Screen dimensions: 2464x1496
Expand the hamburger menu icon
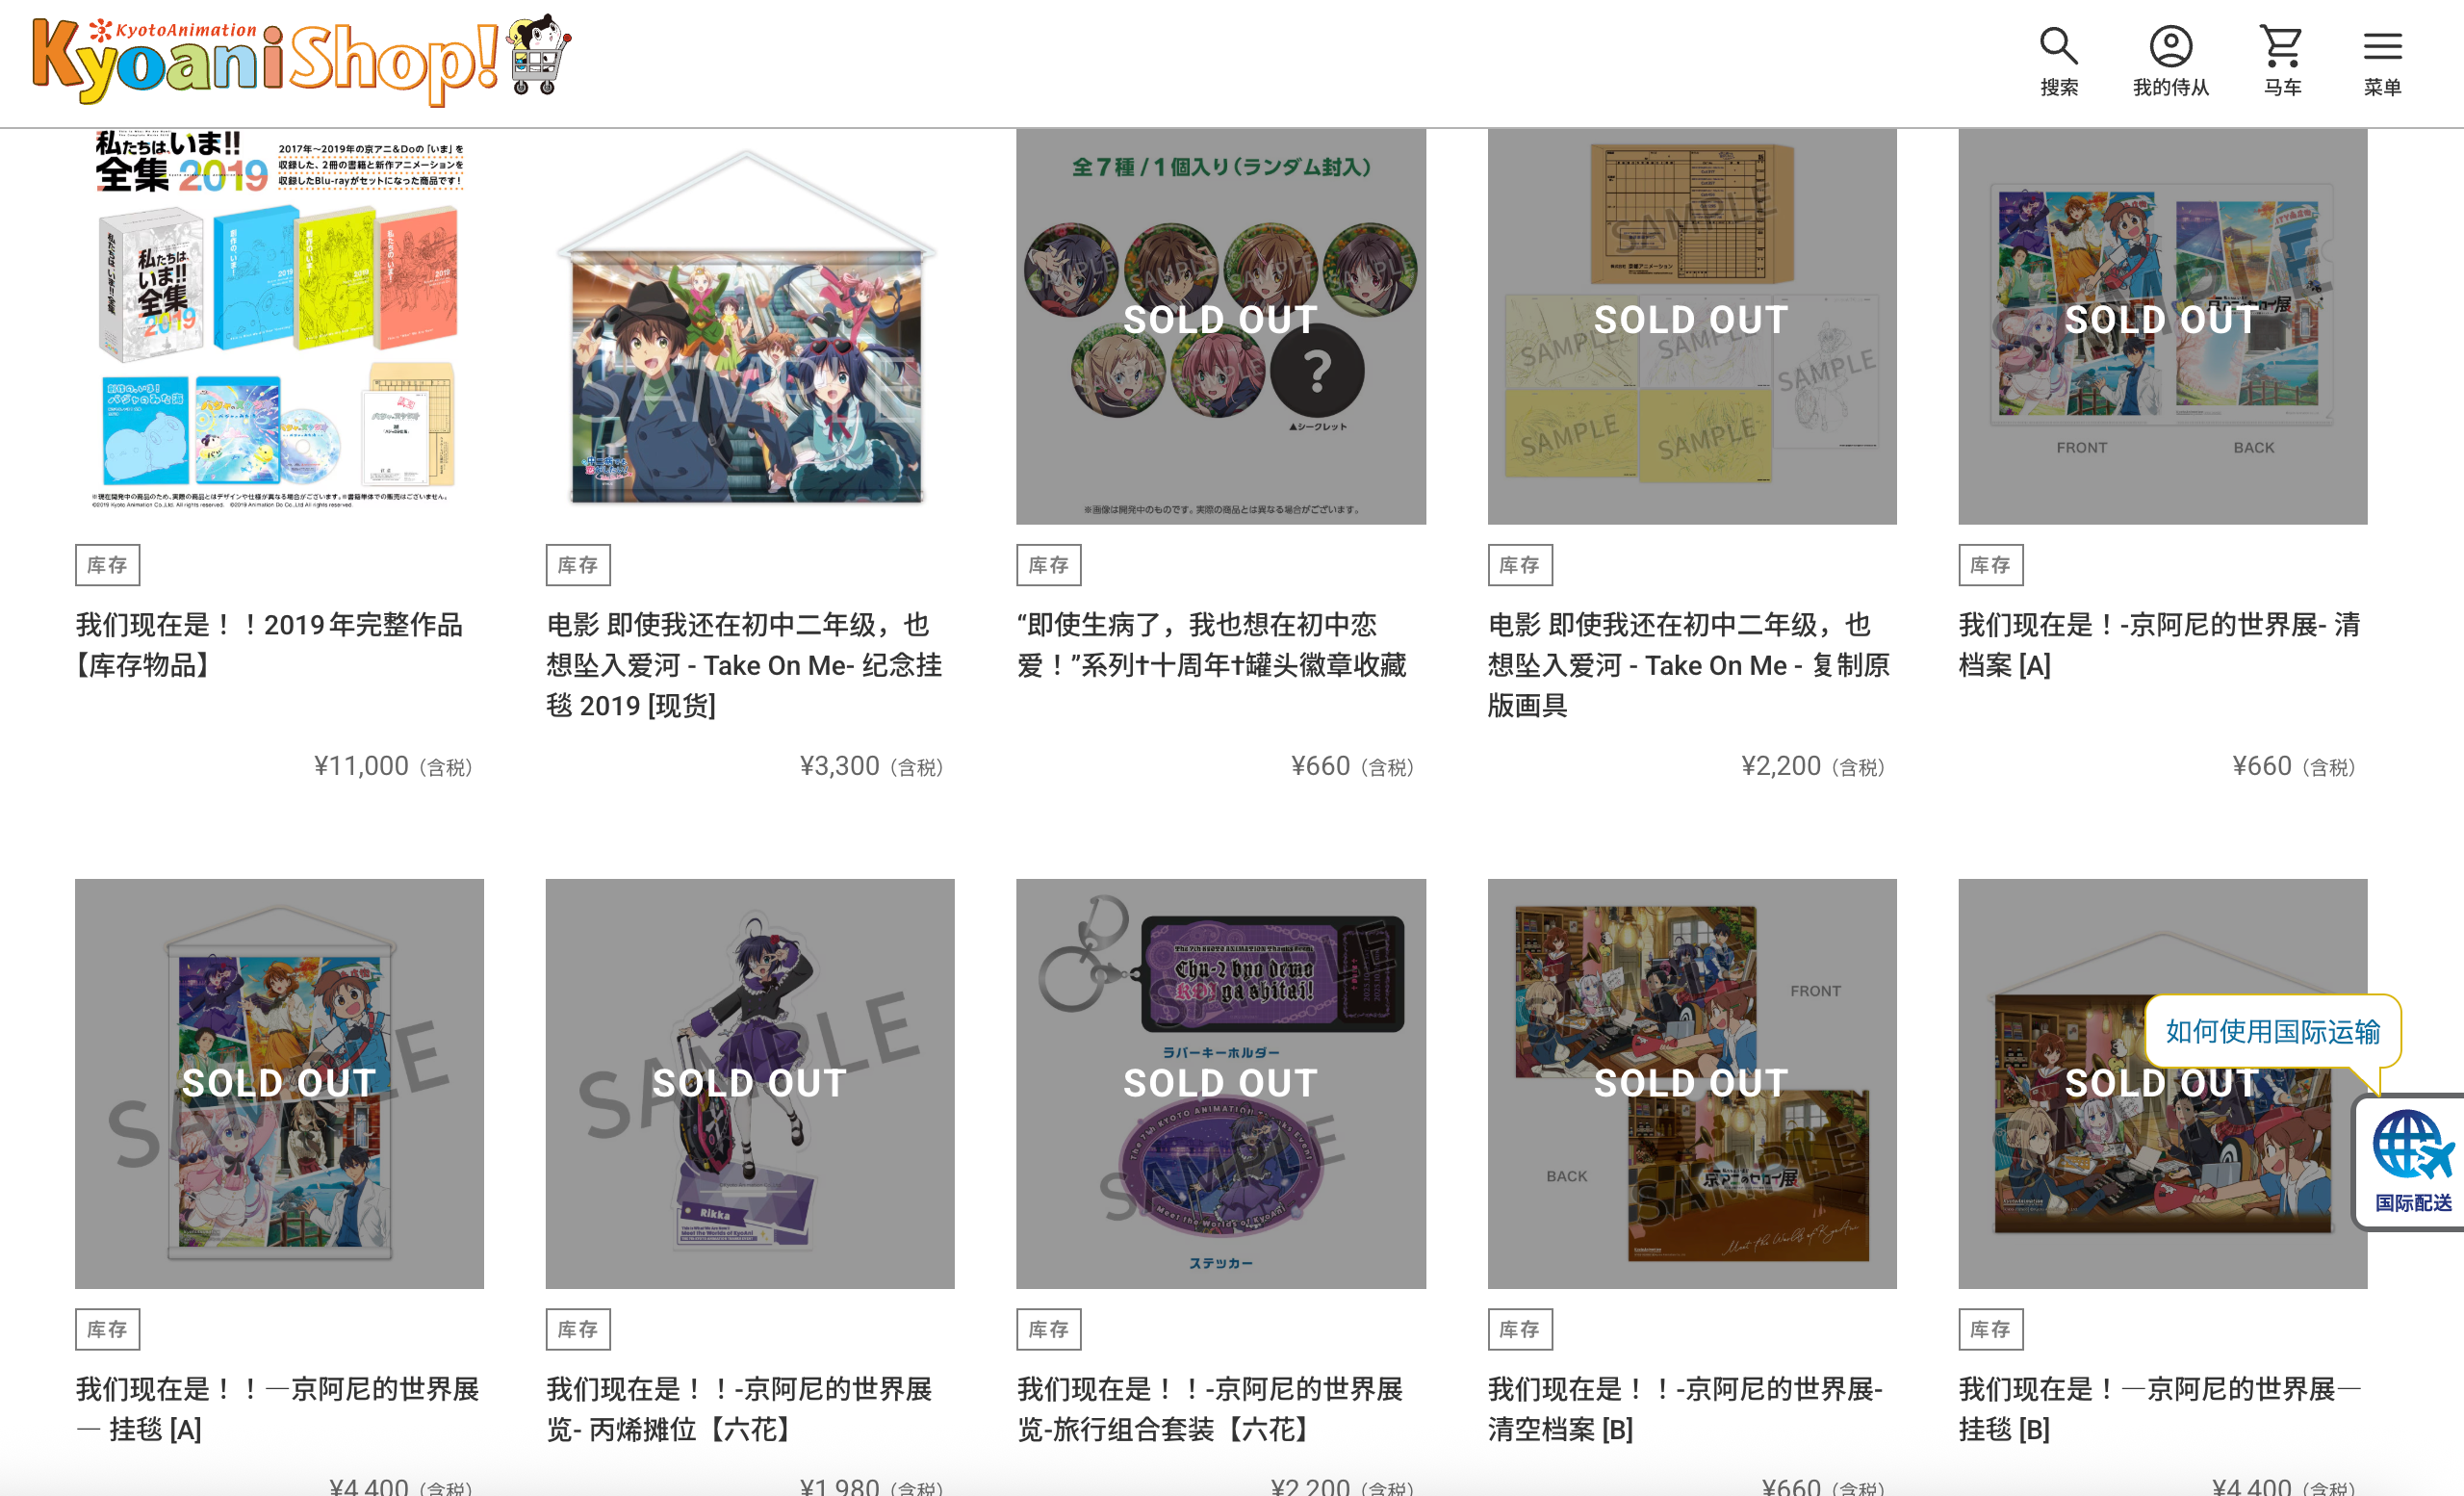tap(2382, 47)
